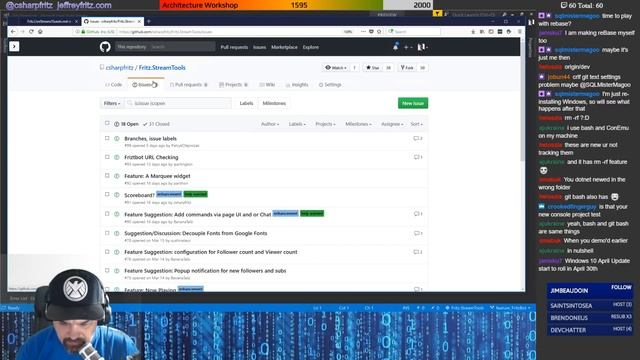Check the box for 'Decouple Fonts from Google Fonts'
640x360 pixels.
pos(107,233)
